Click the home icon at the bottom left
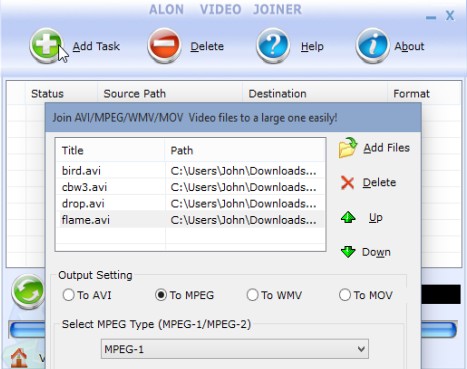This screenshot has width=467, height=369. click(19, 357)
